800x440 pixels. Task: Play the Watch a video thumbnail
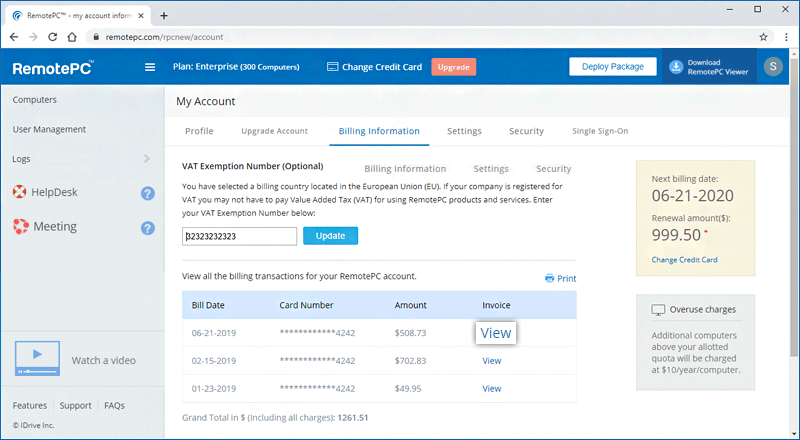click(x=37, y=358)
